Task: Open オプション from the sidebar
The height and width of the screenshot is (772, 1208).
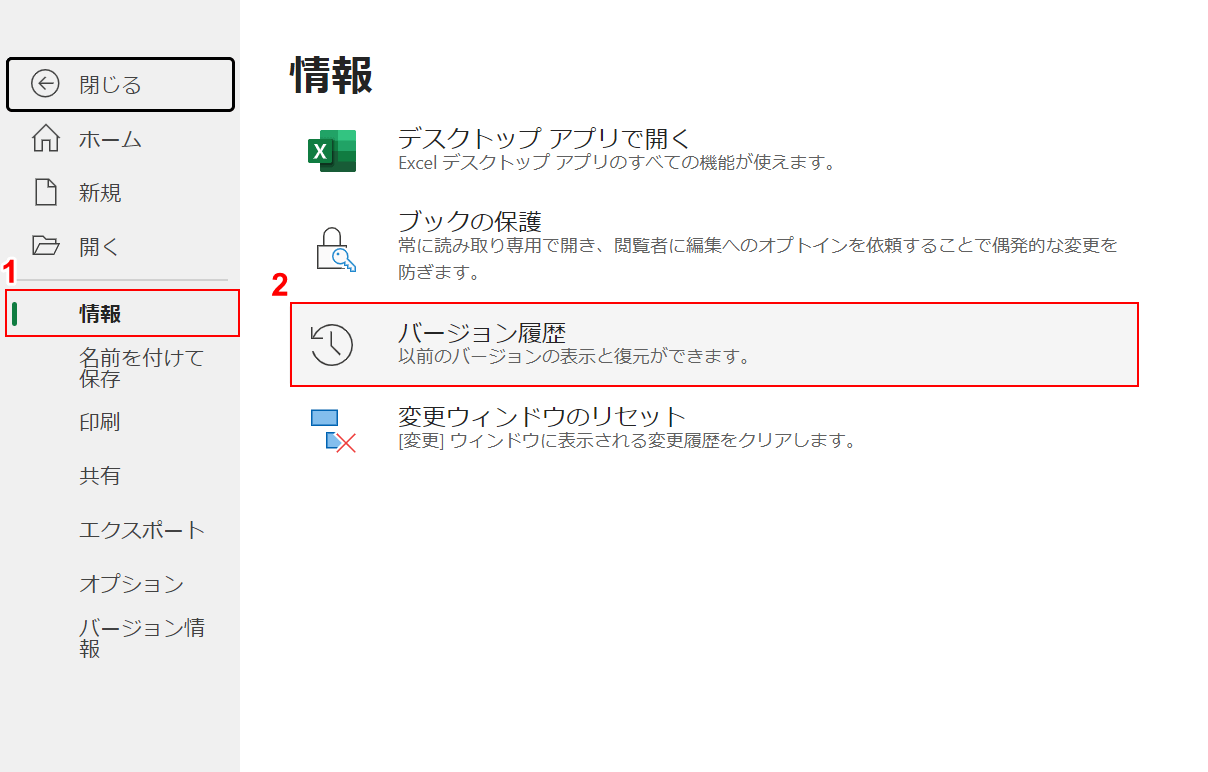Action: point(132,584)
